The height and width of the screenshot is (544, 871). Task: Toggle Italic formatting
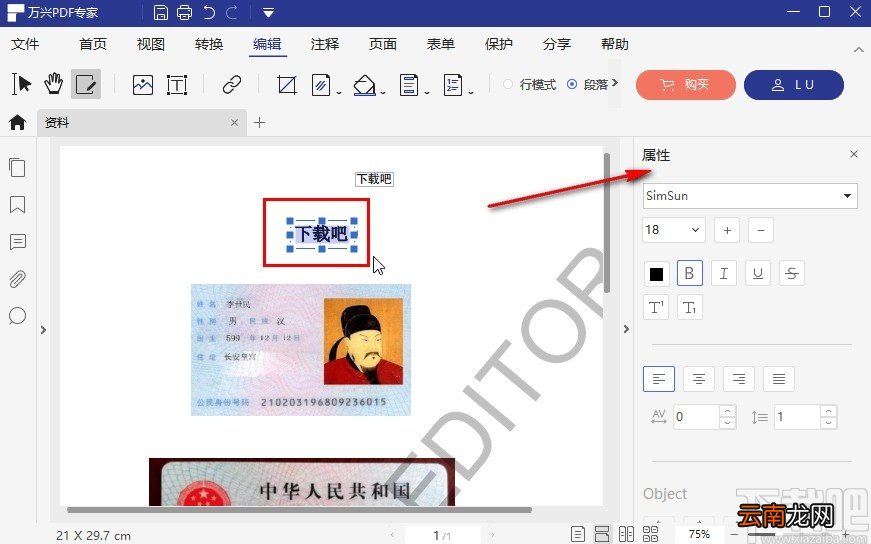click(x=724, y=273)
